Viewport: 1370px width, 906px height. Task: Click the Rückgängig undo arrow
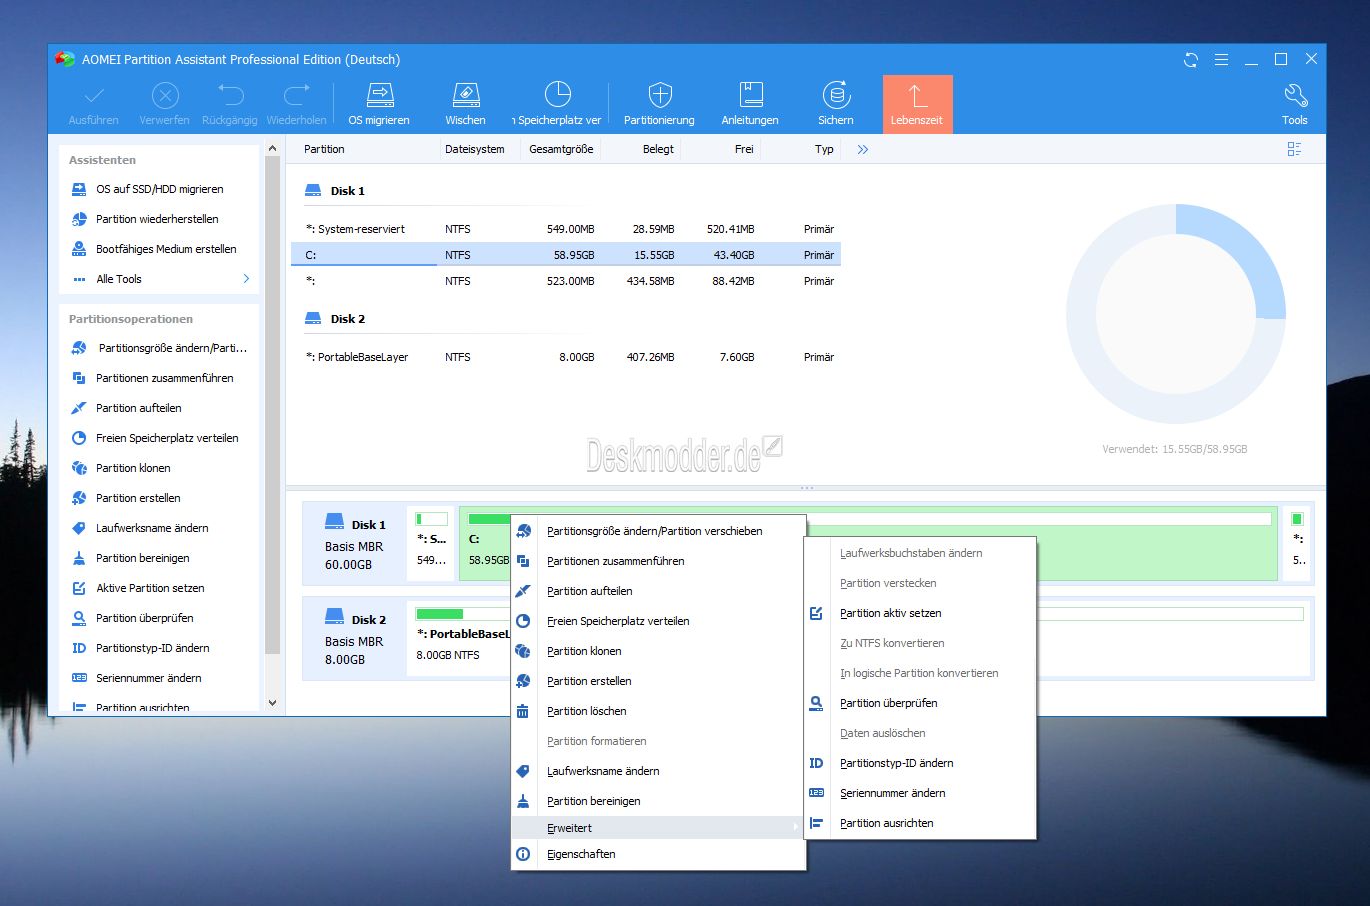(x=231, y=95)
